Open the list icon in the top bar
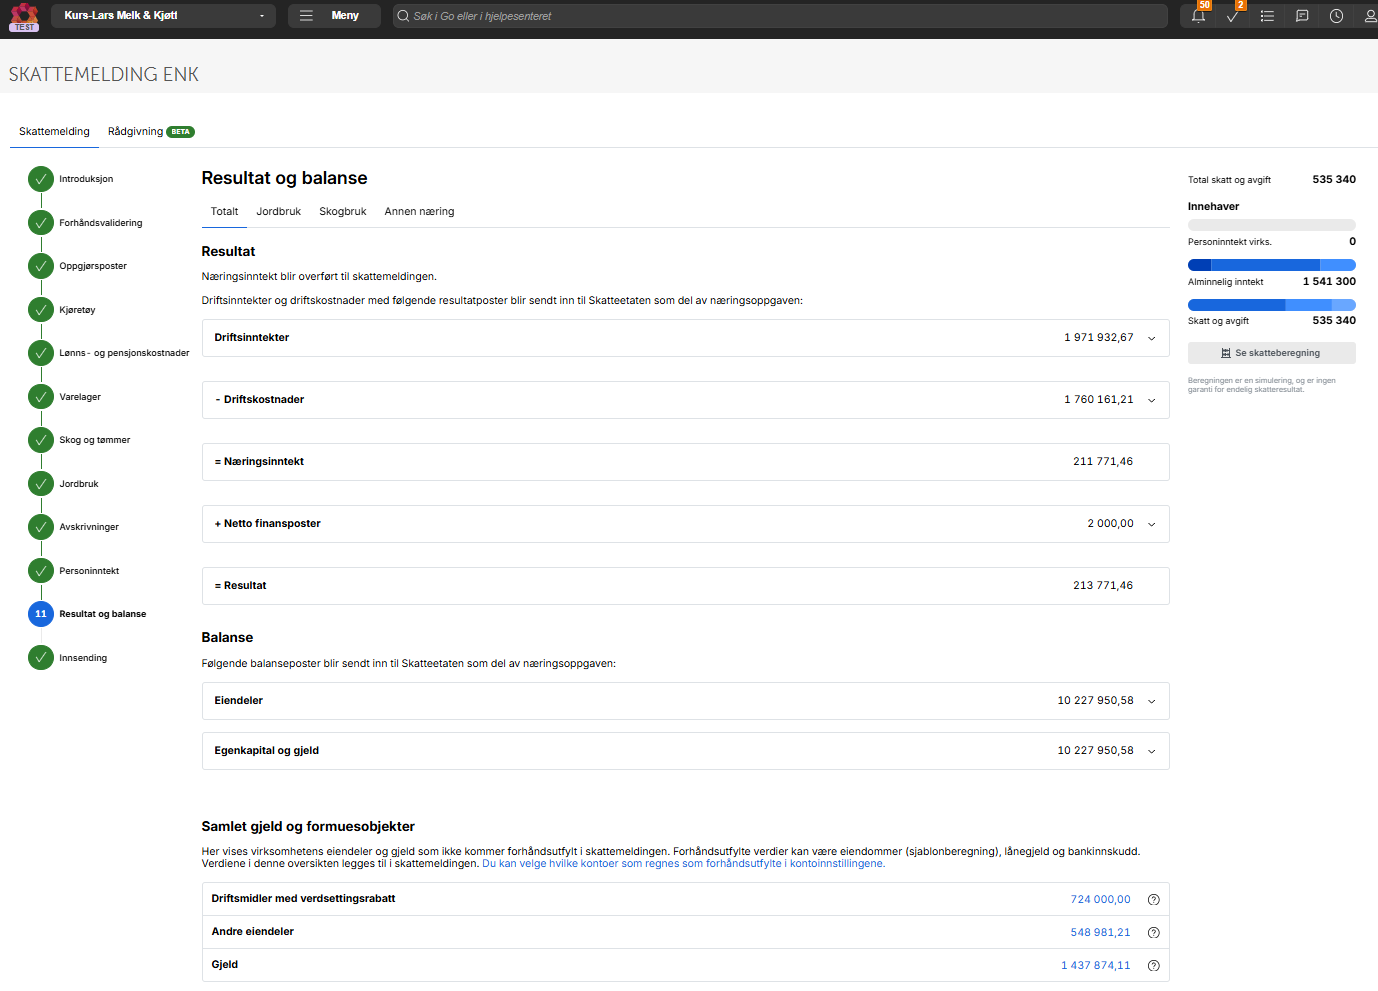Image resolution: width=1378 pixels, height=991 pixels. 1267,16
